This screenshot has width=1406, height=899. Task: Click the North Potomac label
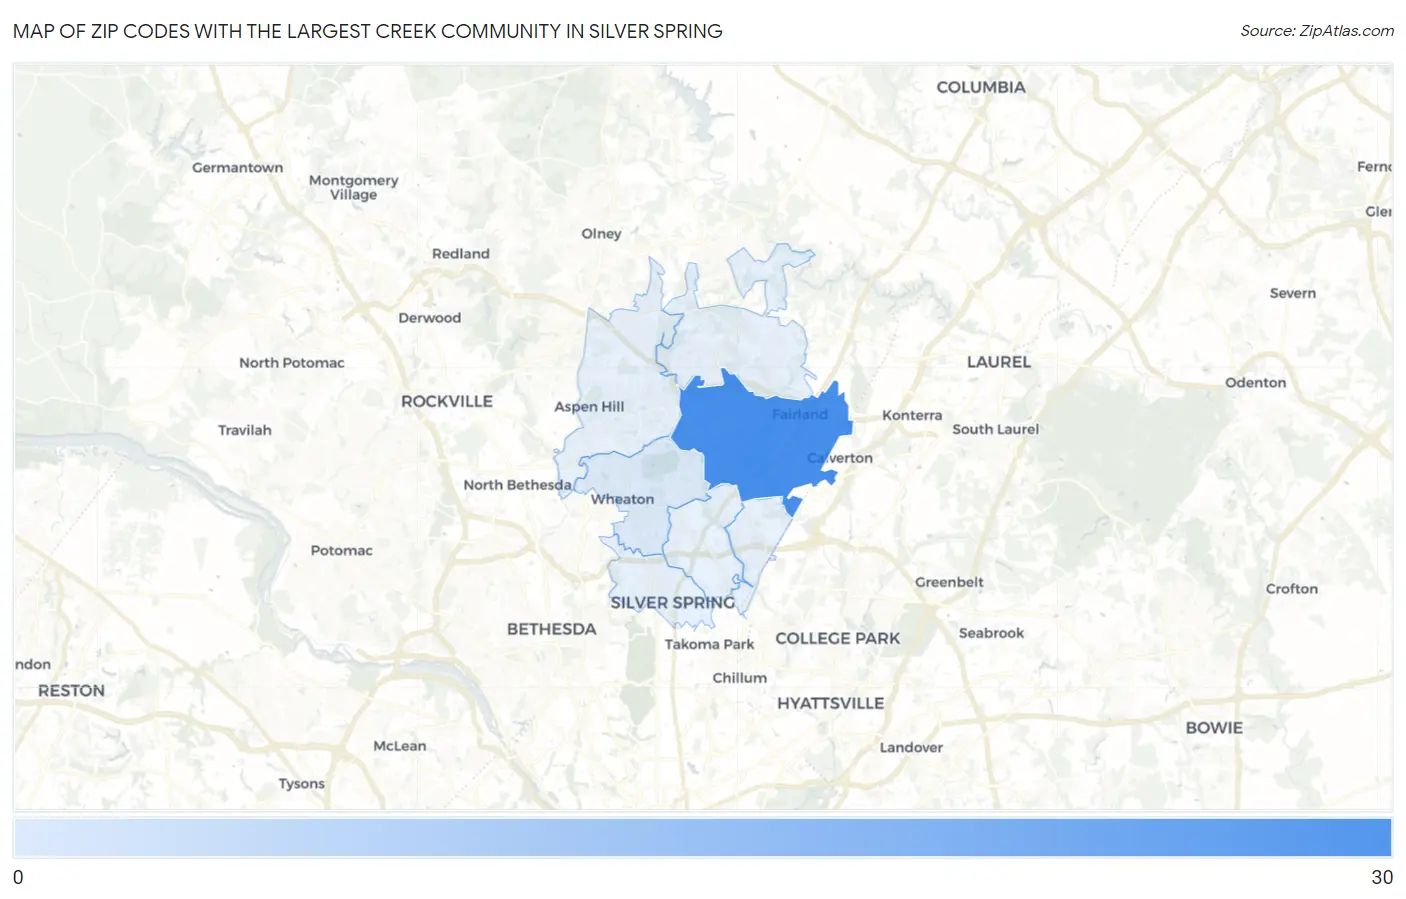tap(291, 363)
